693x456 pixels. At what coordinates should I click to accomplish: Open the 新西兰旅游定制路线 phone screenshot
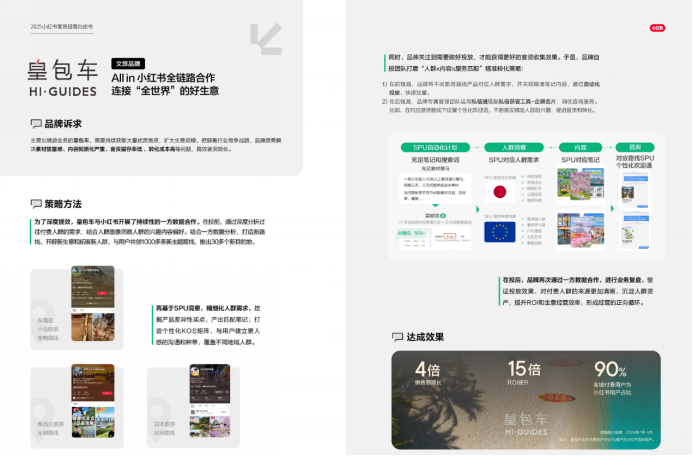click(93, 401)
